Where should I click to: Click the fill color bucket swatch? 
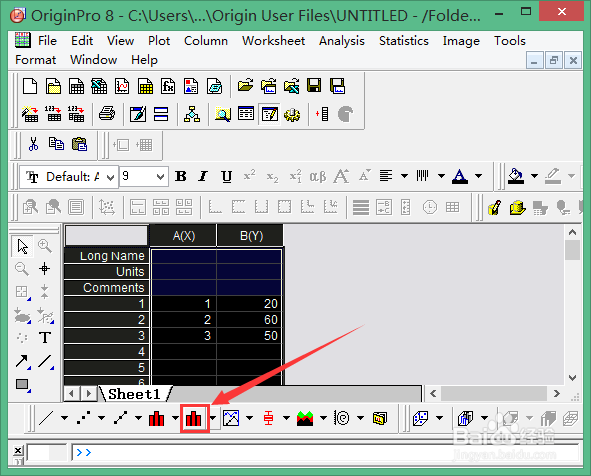tap(516, 176)
